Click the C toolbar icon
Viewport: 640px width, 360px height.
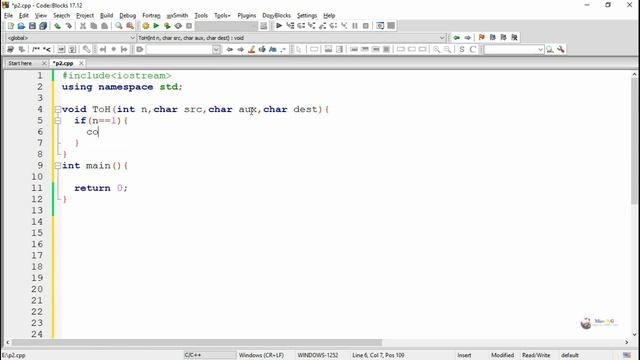point(473,49)
